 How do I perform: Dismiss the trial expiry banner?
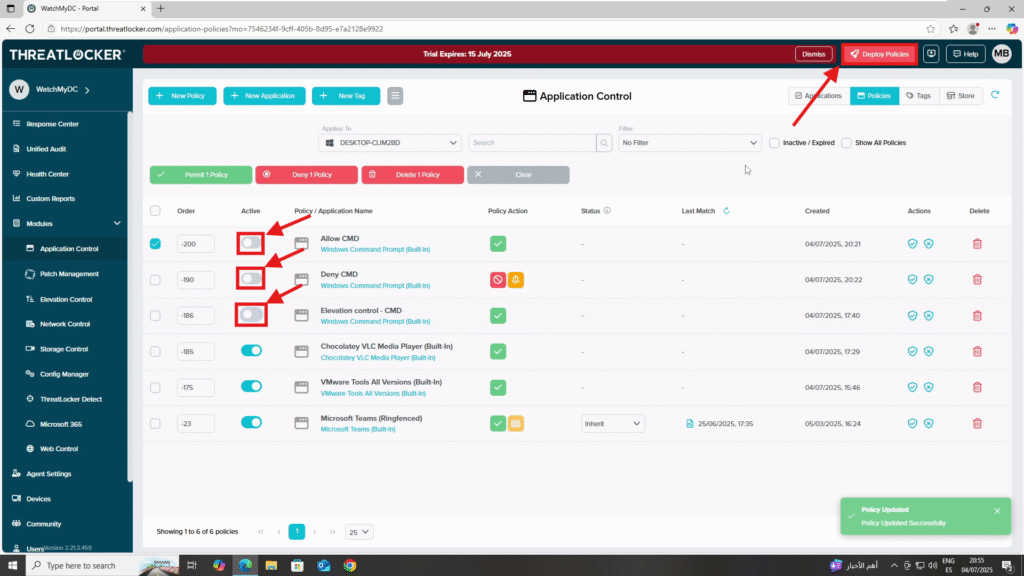point(814,54)
